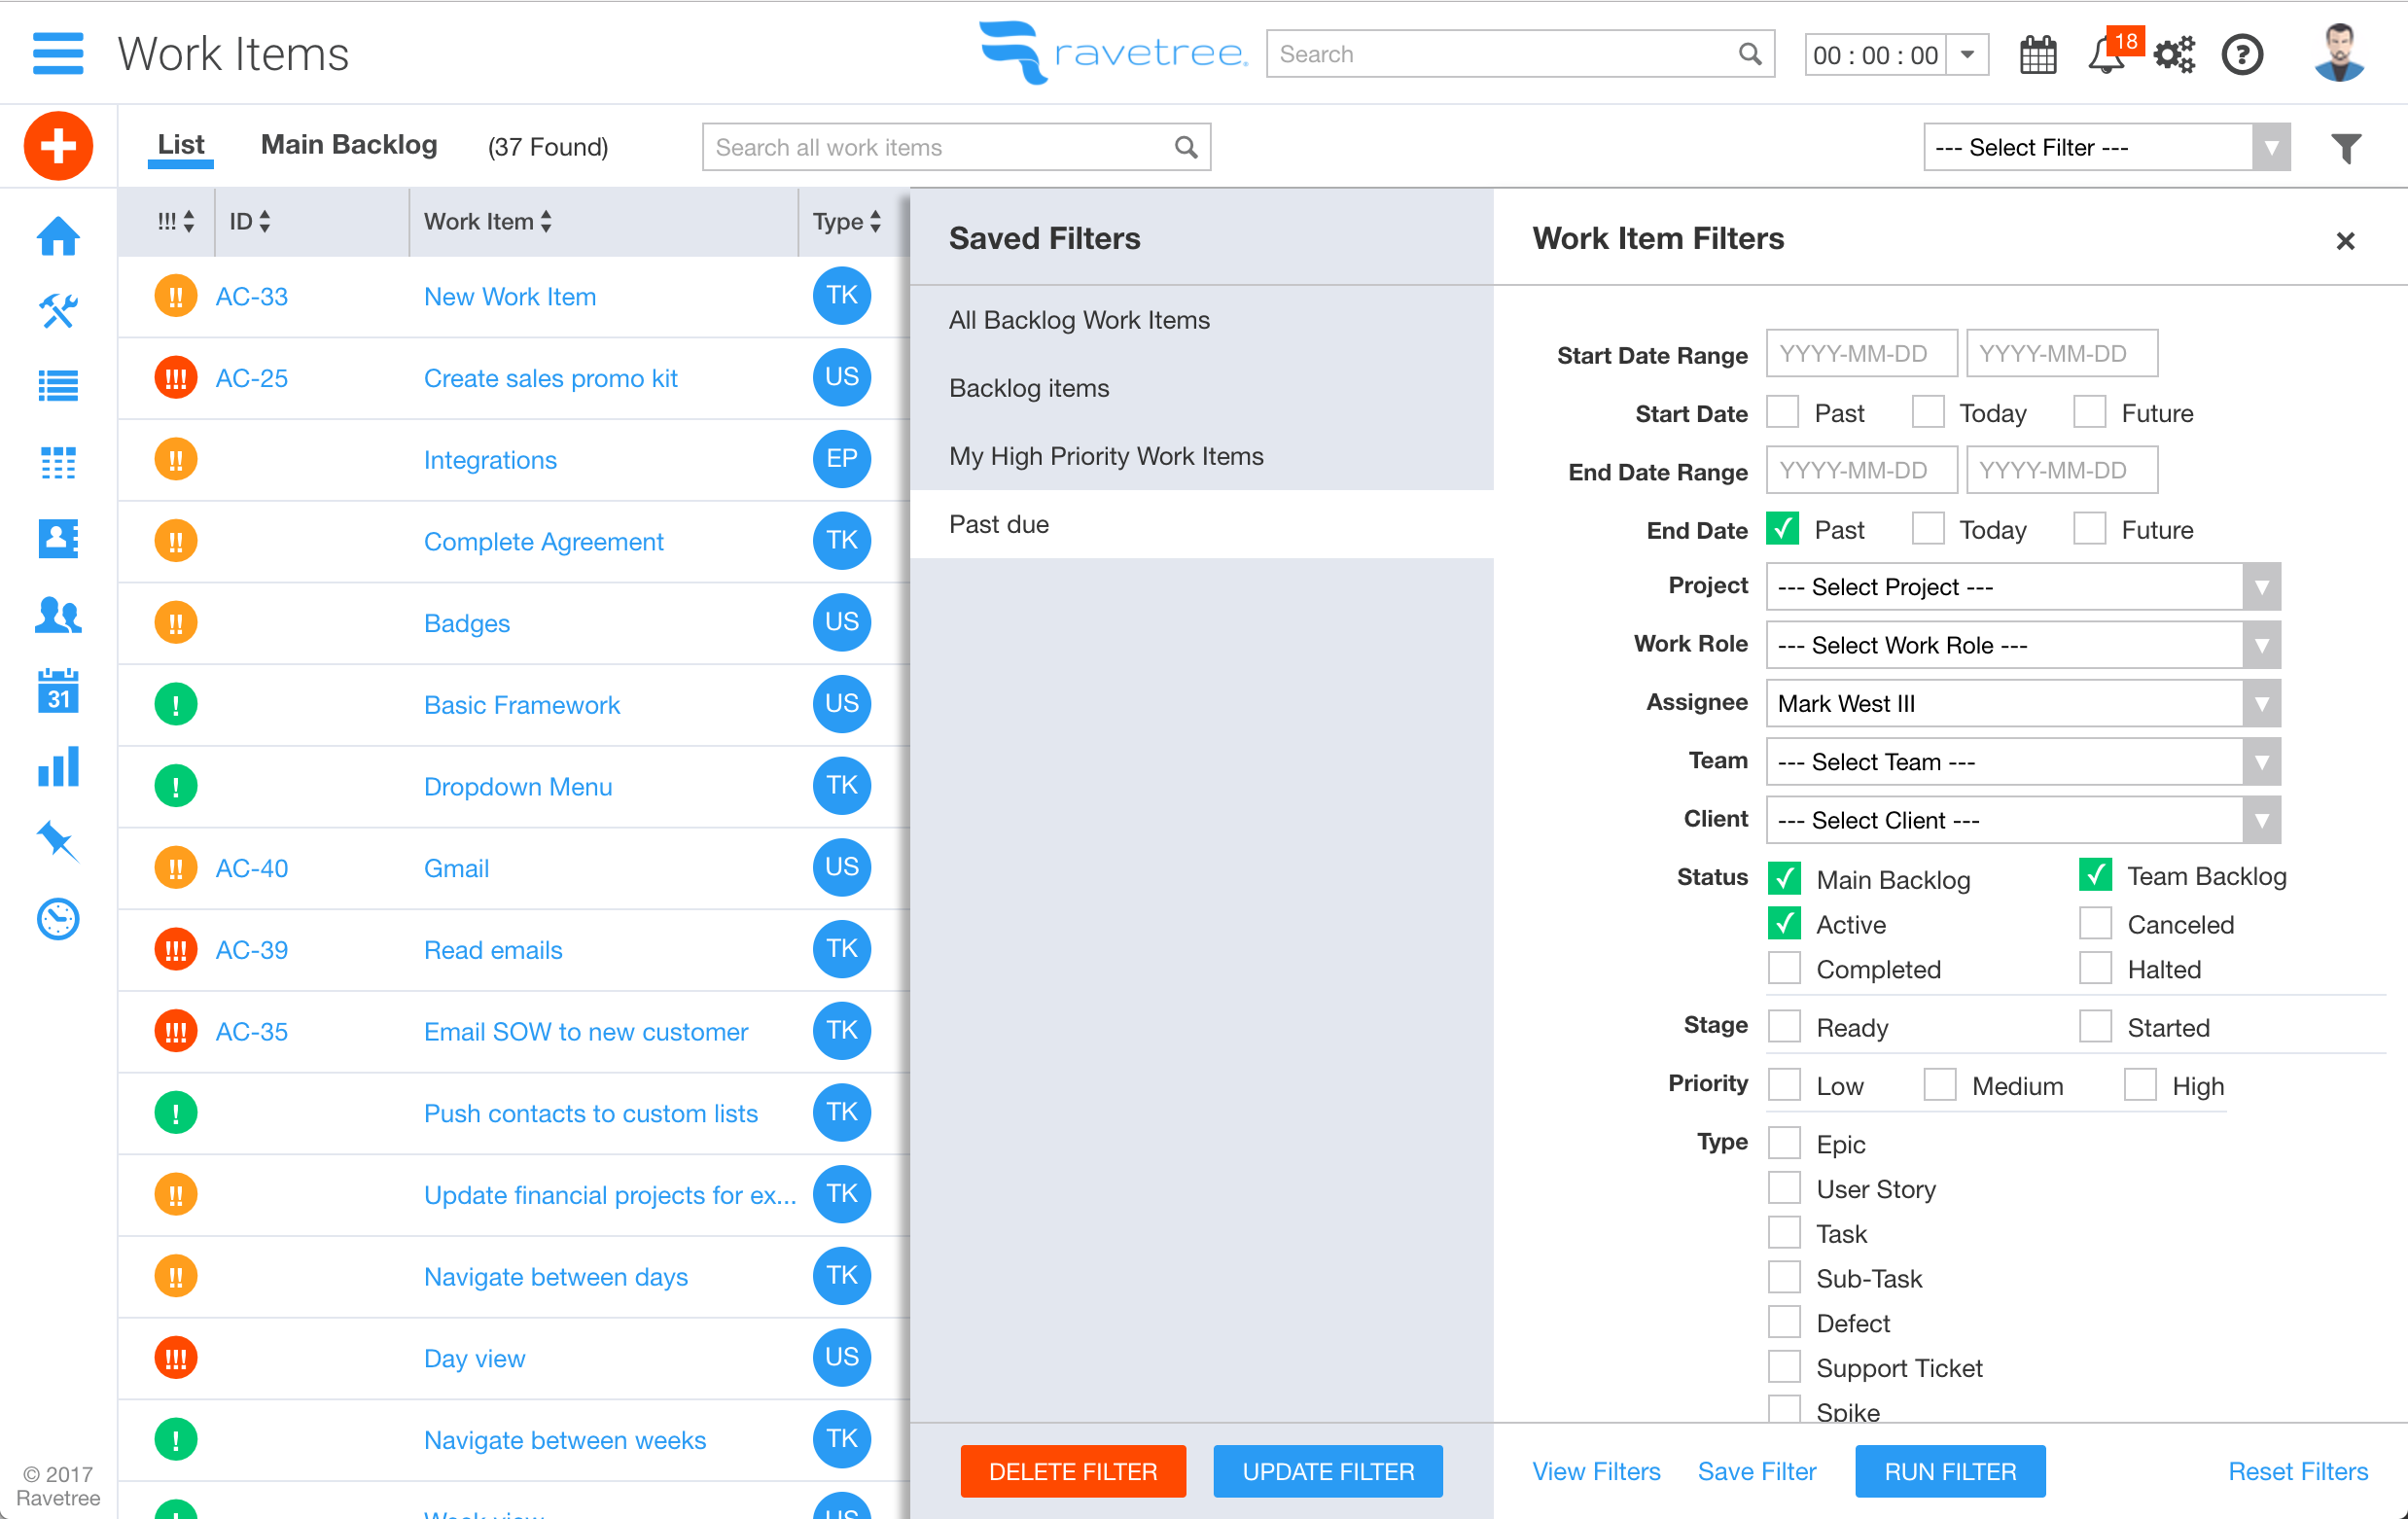The height and width of the screenshot is (1519, 2408).
Task: Open notifications bell with 18 badge
Action: (x=2105, y=55)
